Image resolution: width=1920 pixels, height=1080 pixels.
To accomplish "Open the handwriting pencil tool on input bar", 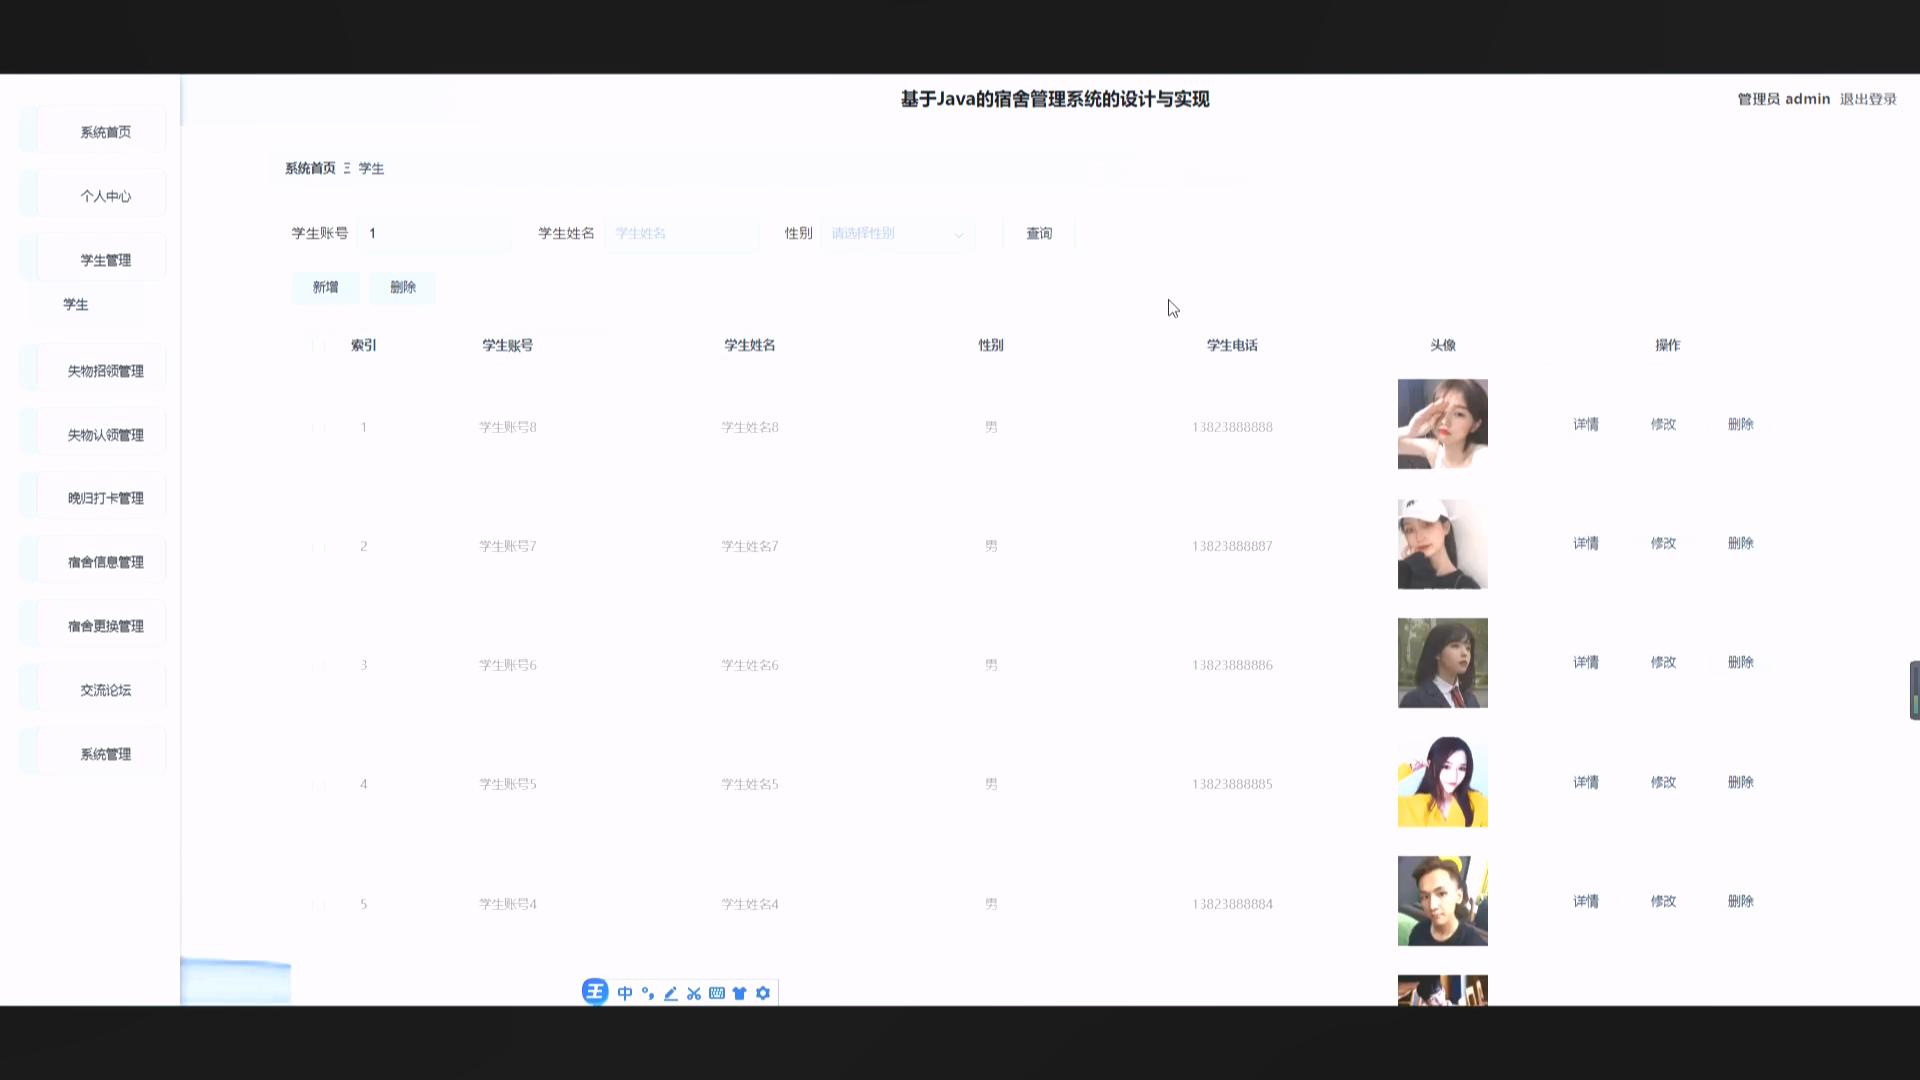I will (x=668, y=992).
